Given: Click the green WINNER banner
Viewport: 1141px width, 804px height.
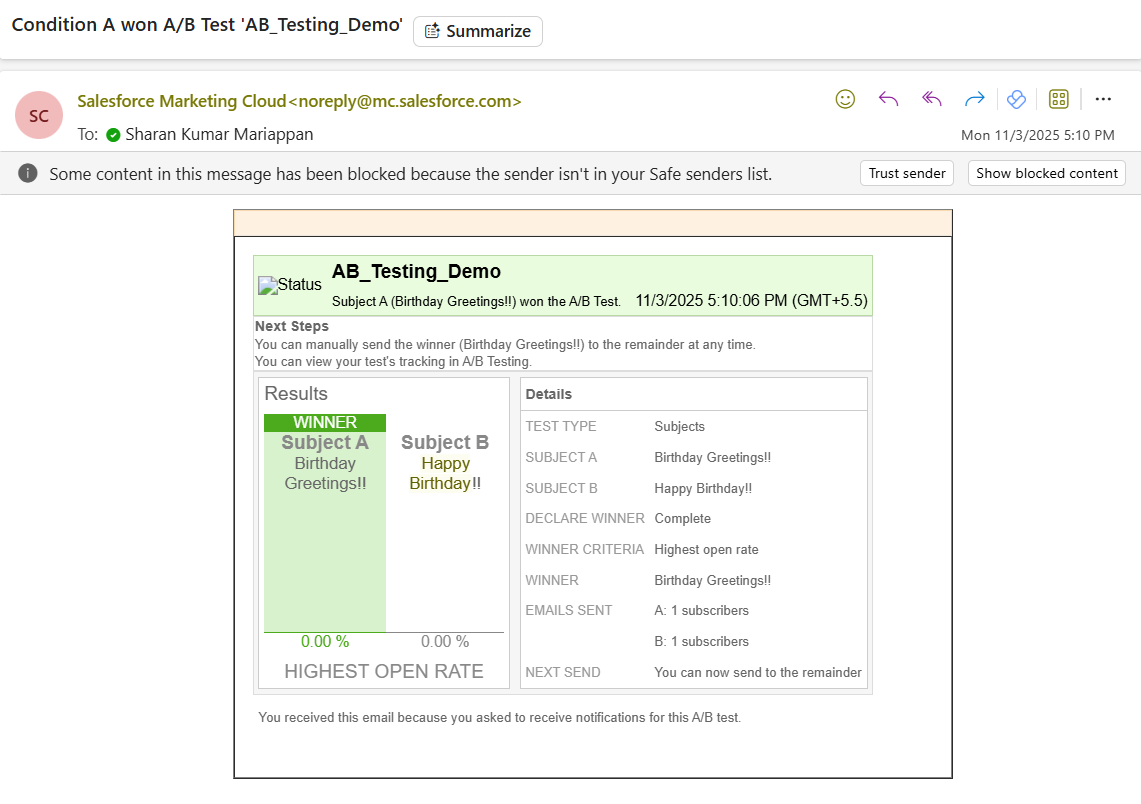Looking at the screenshot, I should point(325,423).
